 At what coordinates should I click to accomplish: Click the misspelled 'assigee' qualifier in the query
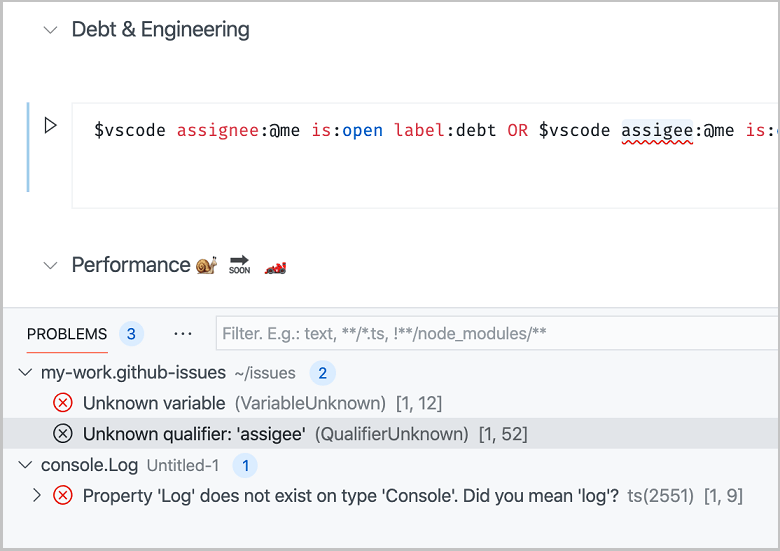pyautogui.click(x=657, y=130)
